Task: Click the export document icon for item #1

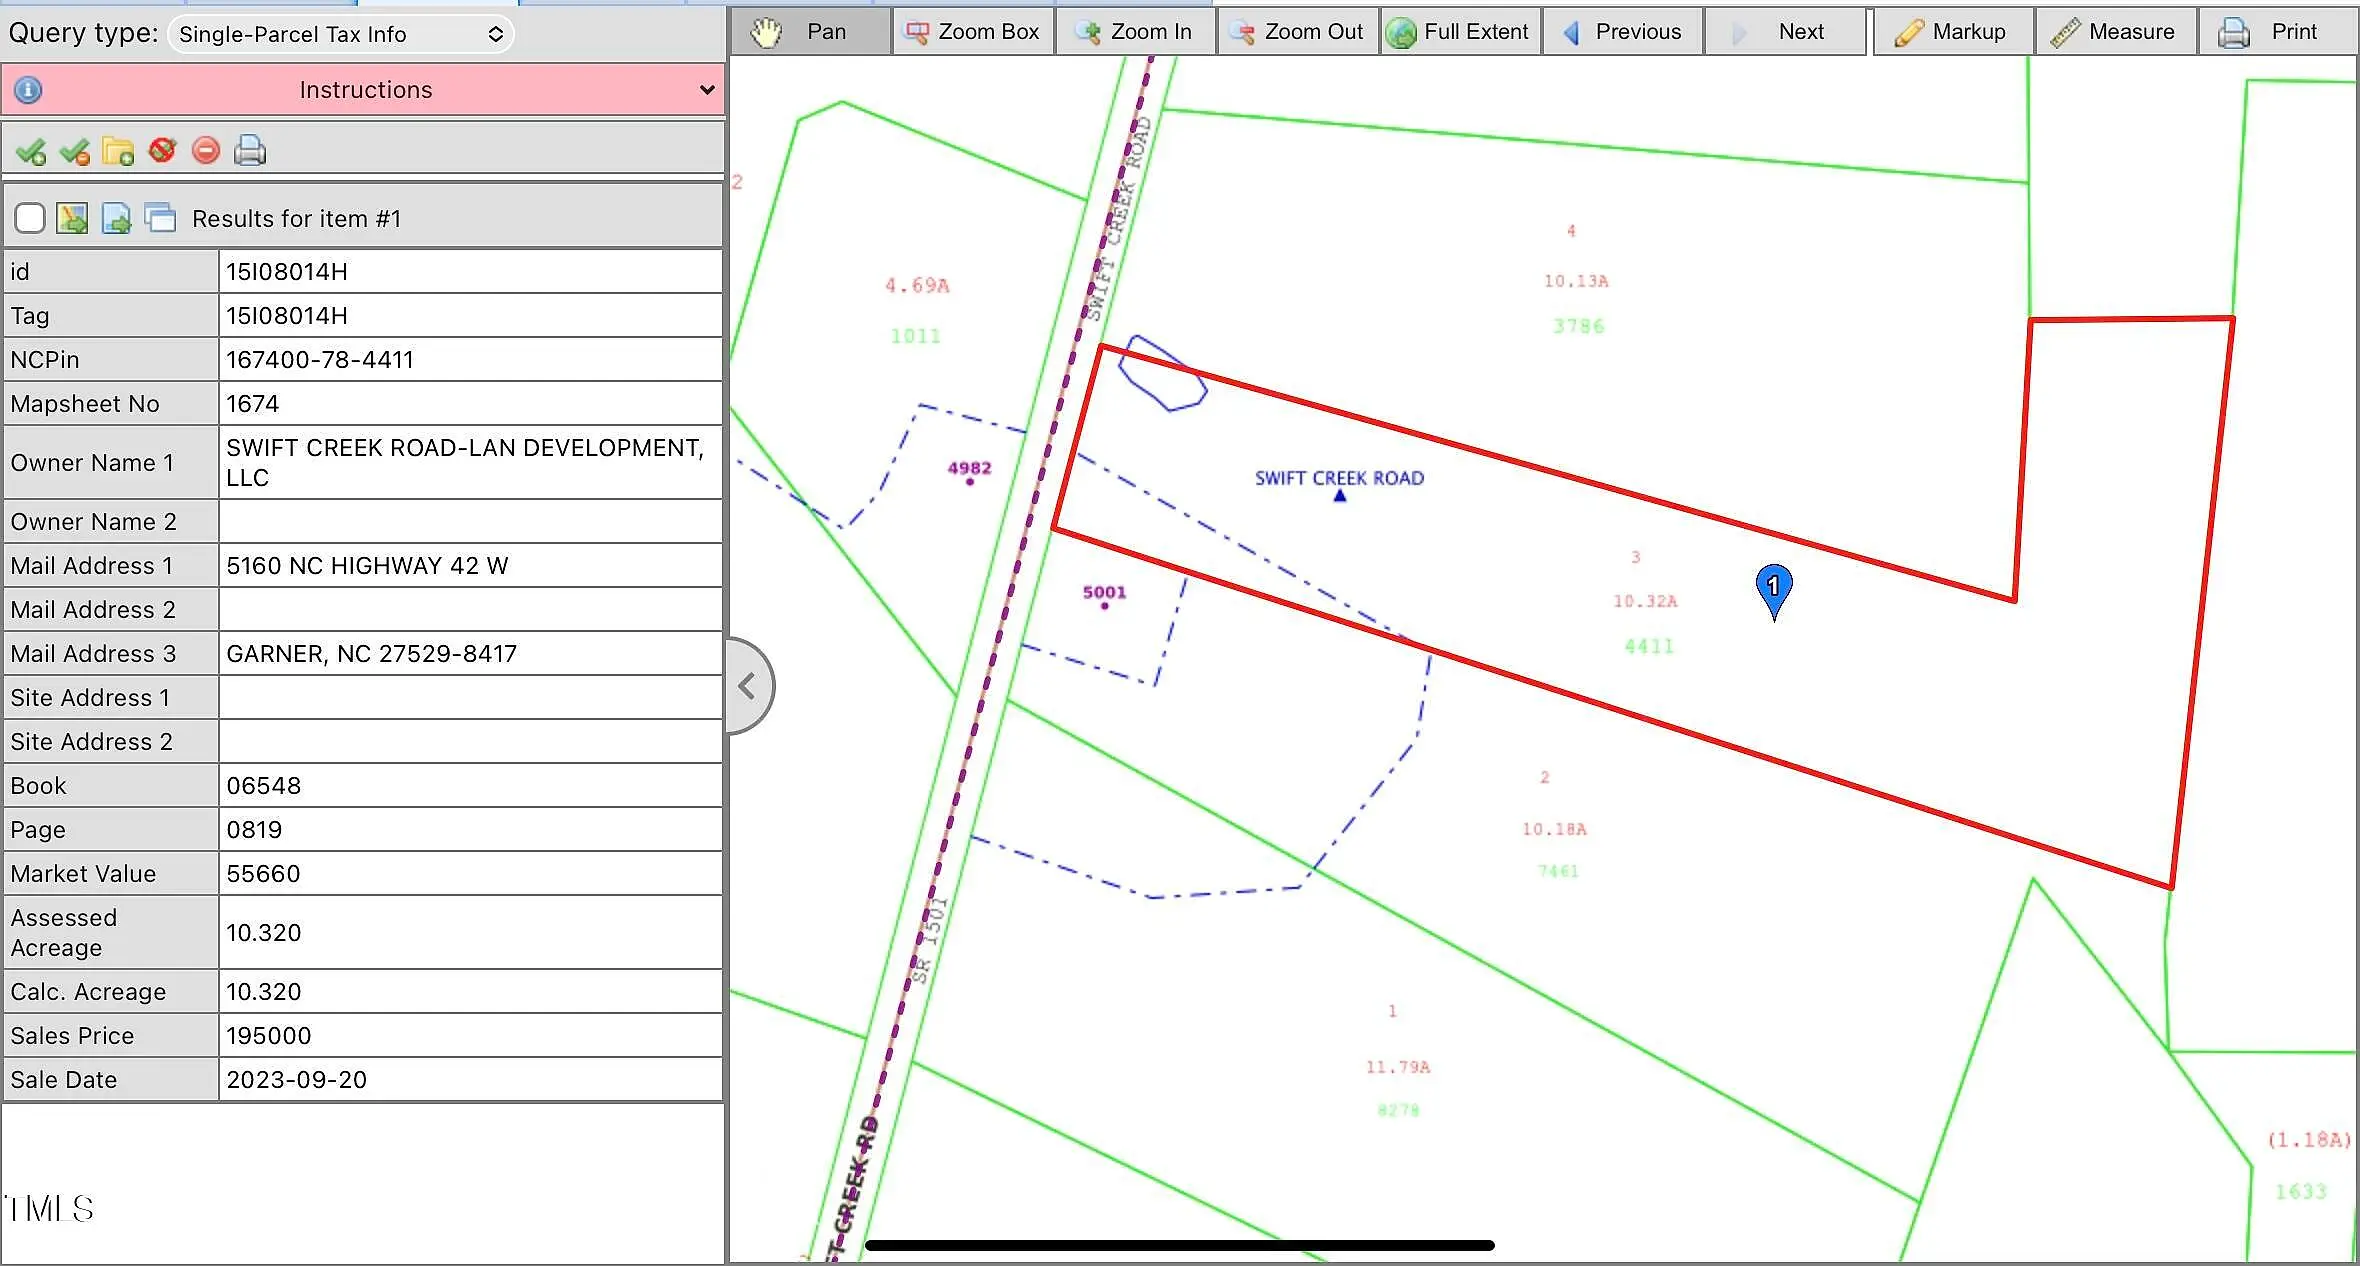Action: (x=116, y=218)
